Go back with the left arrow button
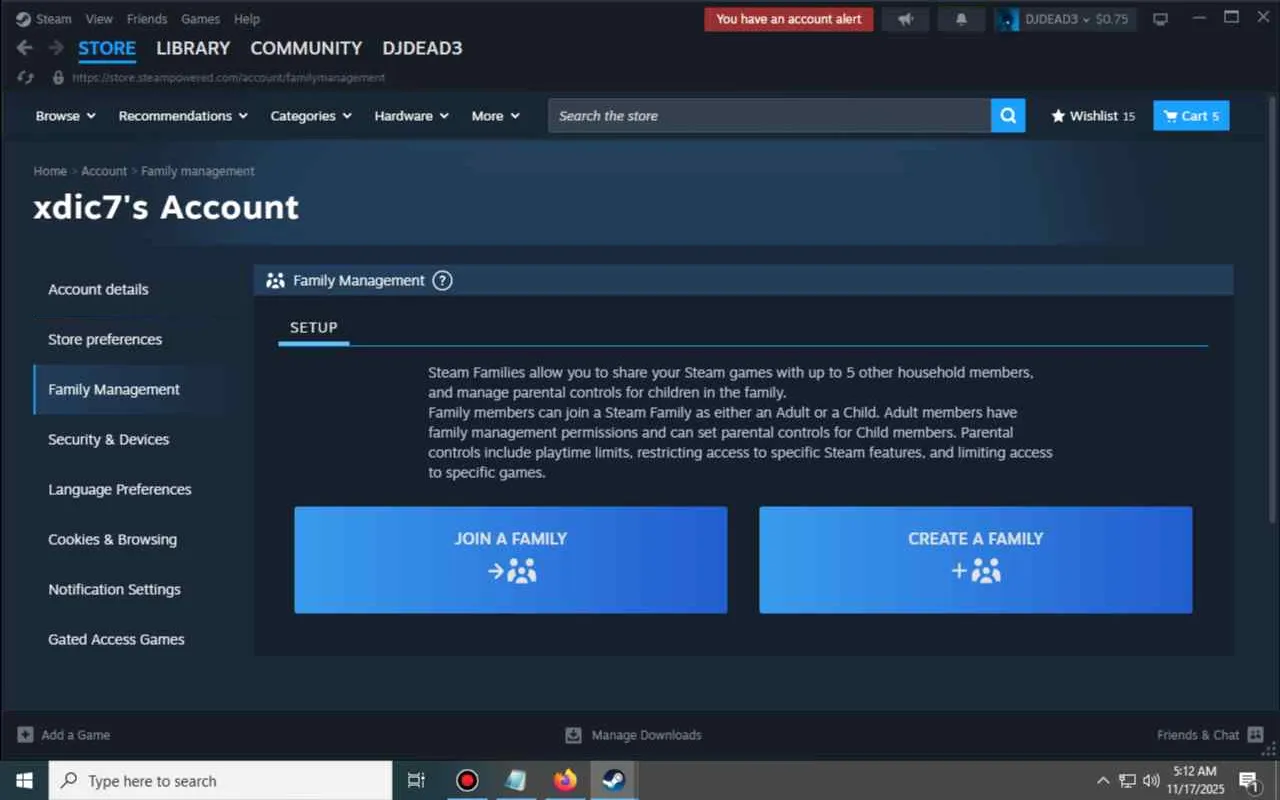The height and width of the screenshot is (800, 1280). click(x=25, y=48)
